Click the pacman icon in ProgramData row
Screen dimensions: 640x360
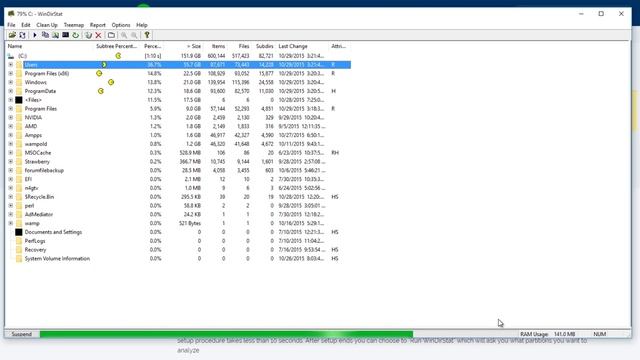pos(101,91)
